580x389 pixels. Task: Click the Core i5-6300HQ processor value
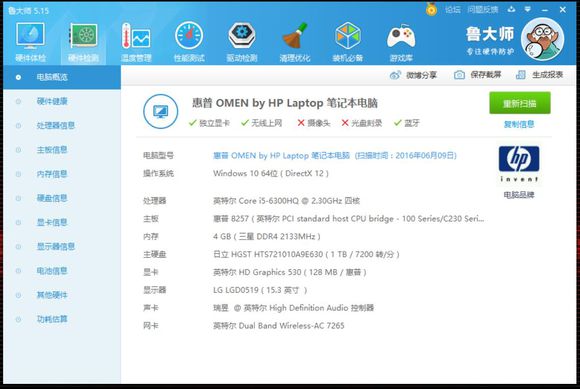(x=286, y=201)
